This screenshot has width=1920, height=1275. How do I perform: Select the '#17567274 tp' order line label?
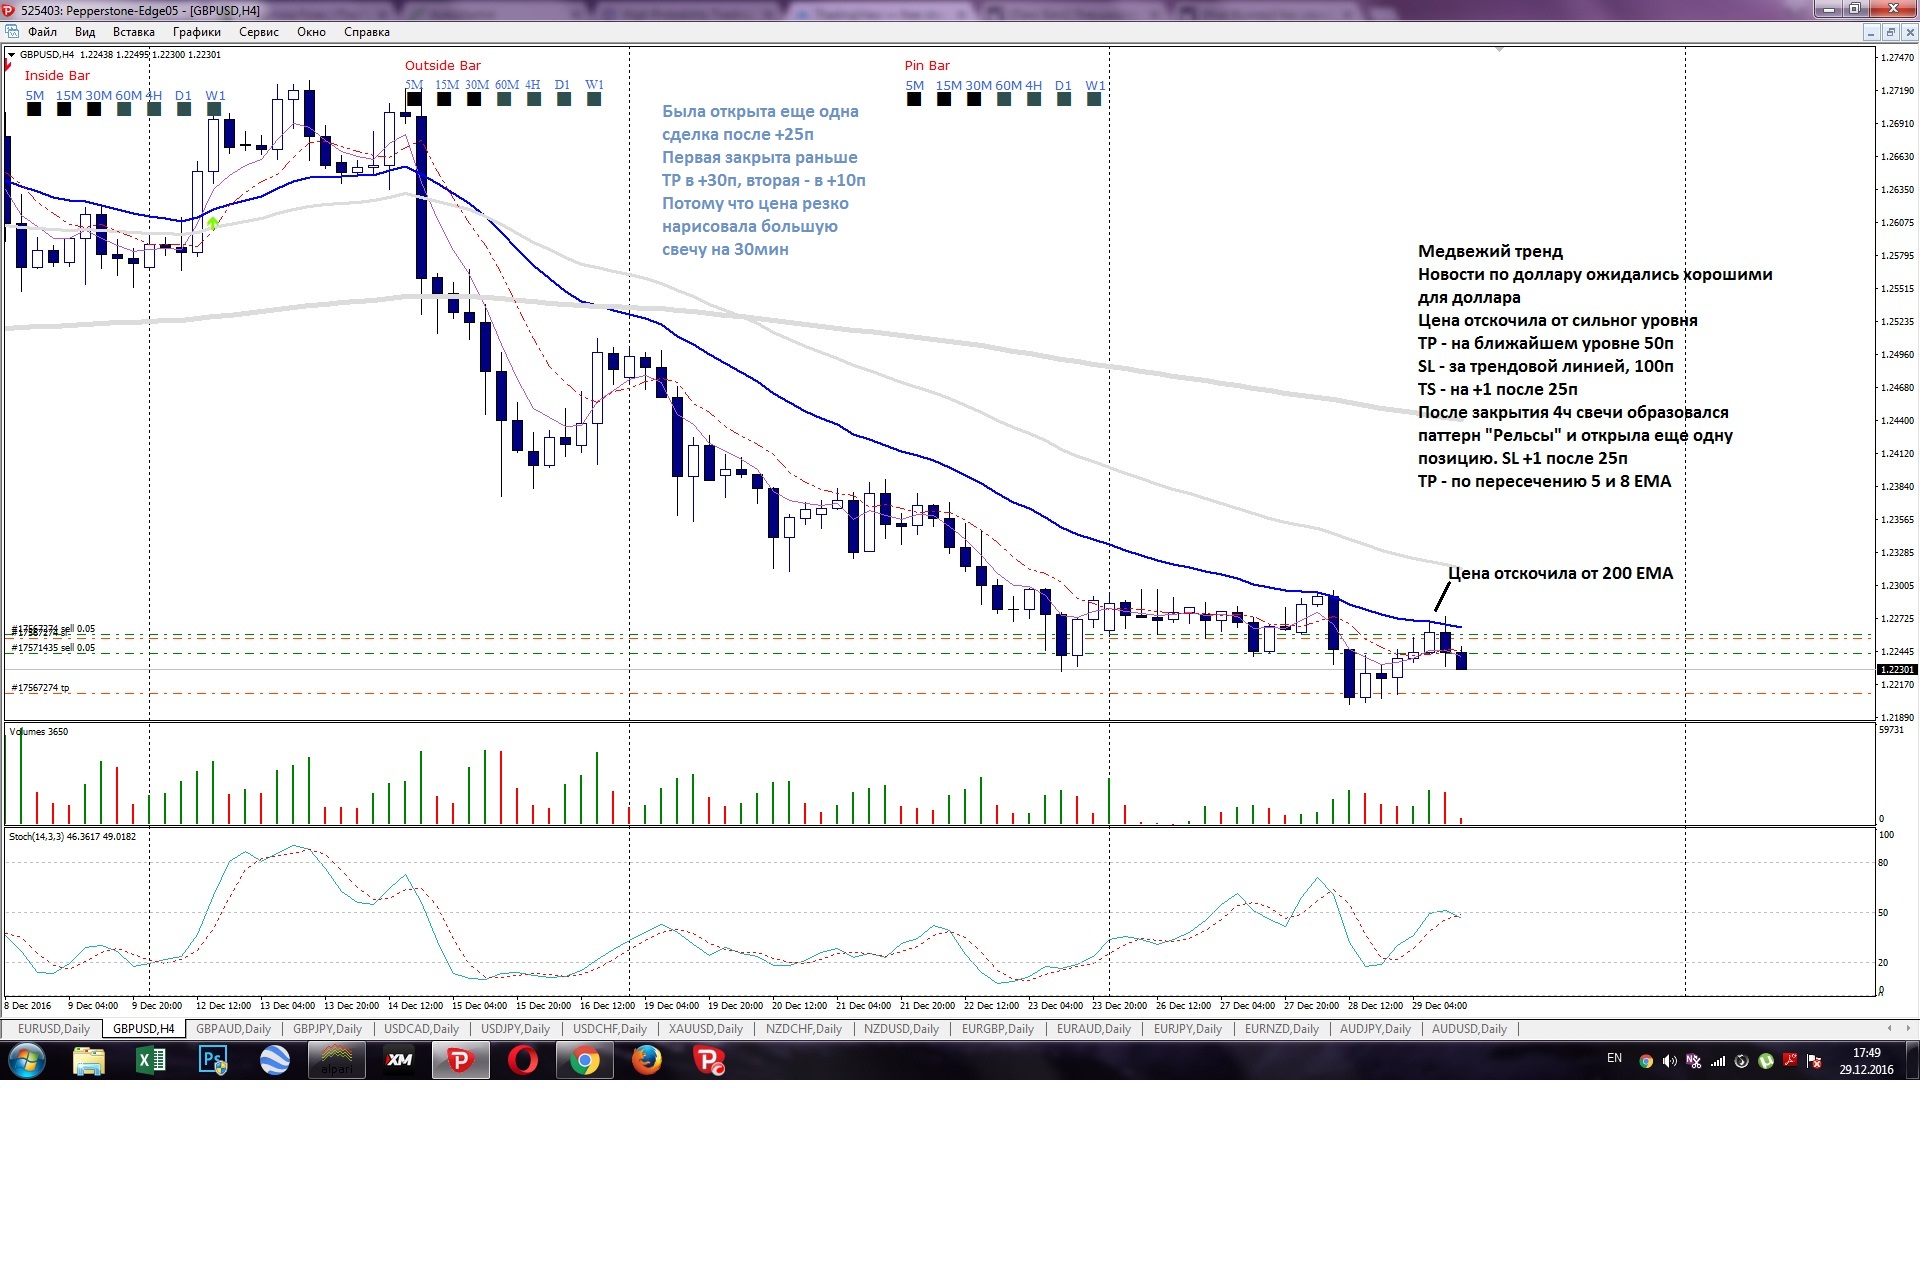click(40, 688)
